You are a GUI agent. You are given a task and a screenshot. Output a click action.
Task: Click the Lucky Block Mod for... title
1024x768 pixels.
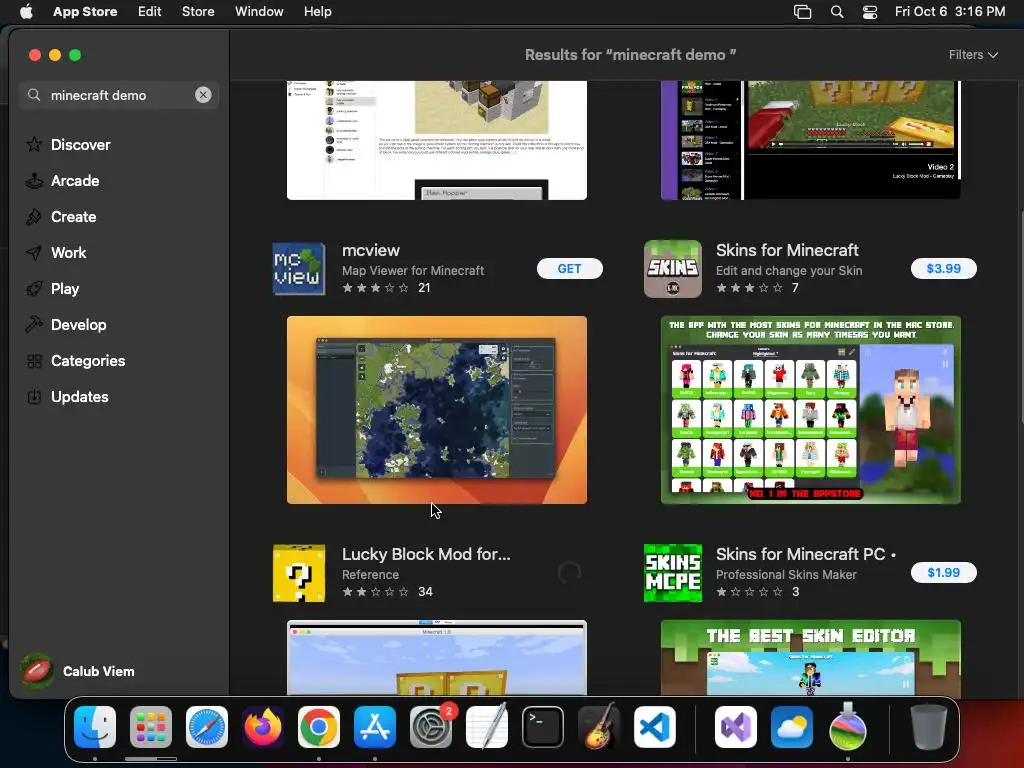426,554
